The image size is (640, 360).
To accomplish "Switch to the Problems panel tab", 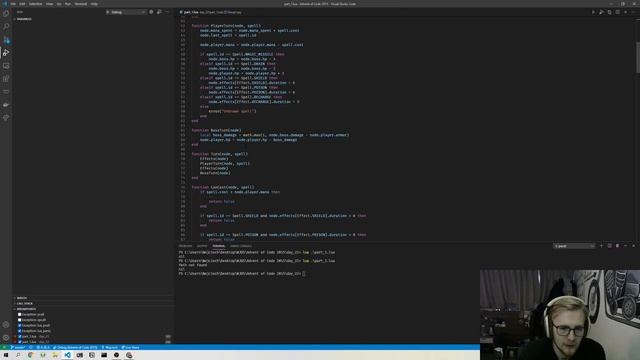I will 185,246.
